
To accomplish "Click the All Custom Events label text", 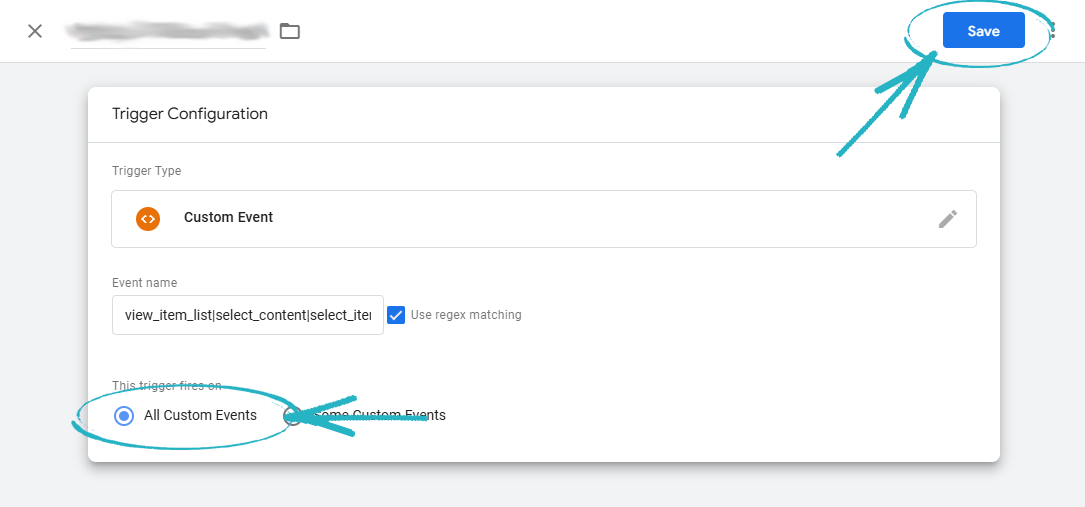I will click(200, 416).
